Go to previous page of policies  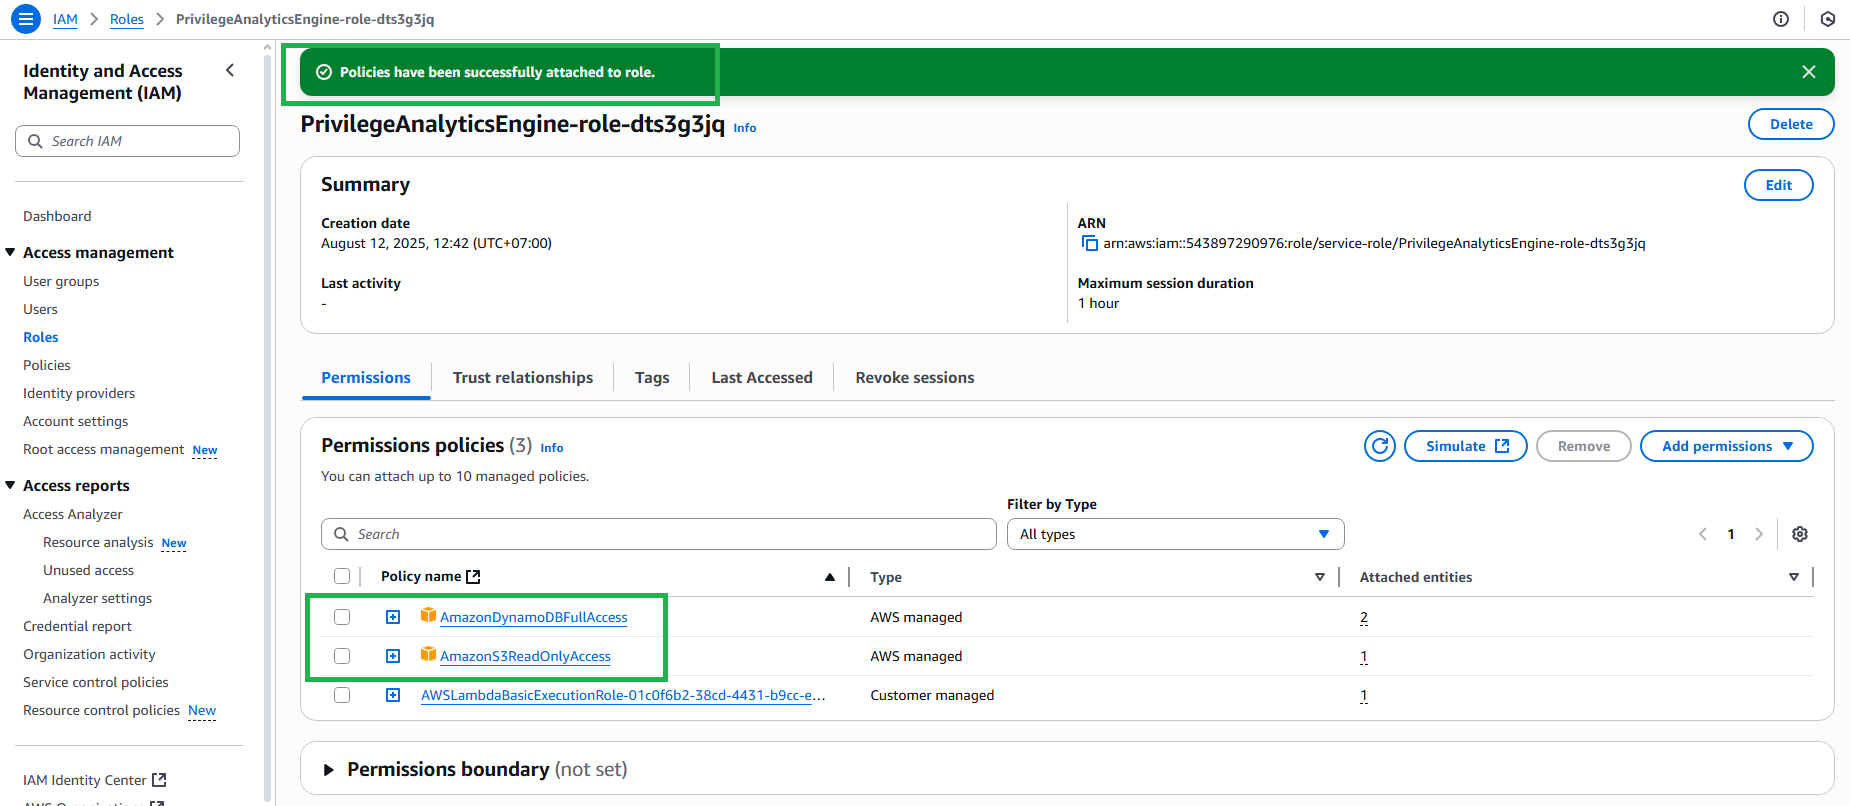(1703, 534)
